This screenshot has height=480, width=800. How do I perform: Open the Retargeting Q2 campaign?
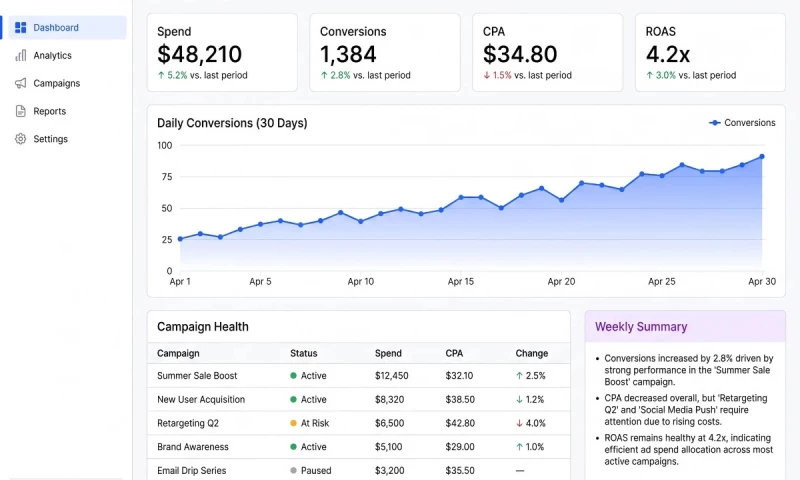(359, 423)
